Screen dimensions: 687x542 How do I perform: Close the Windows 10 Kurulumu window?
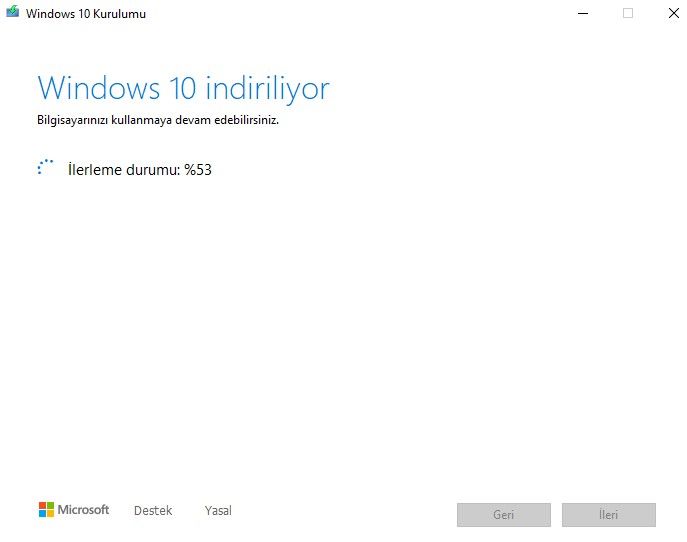click(673, 14)
